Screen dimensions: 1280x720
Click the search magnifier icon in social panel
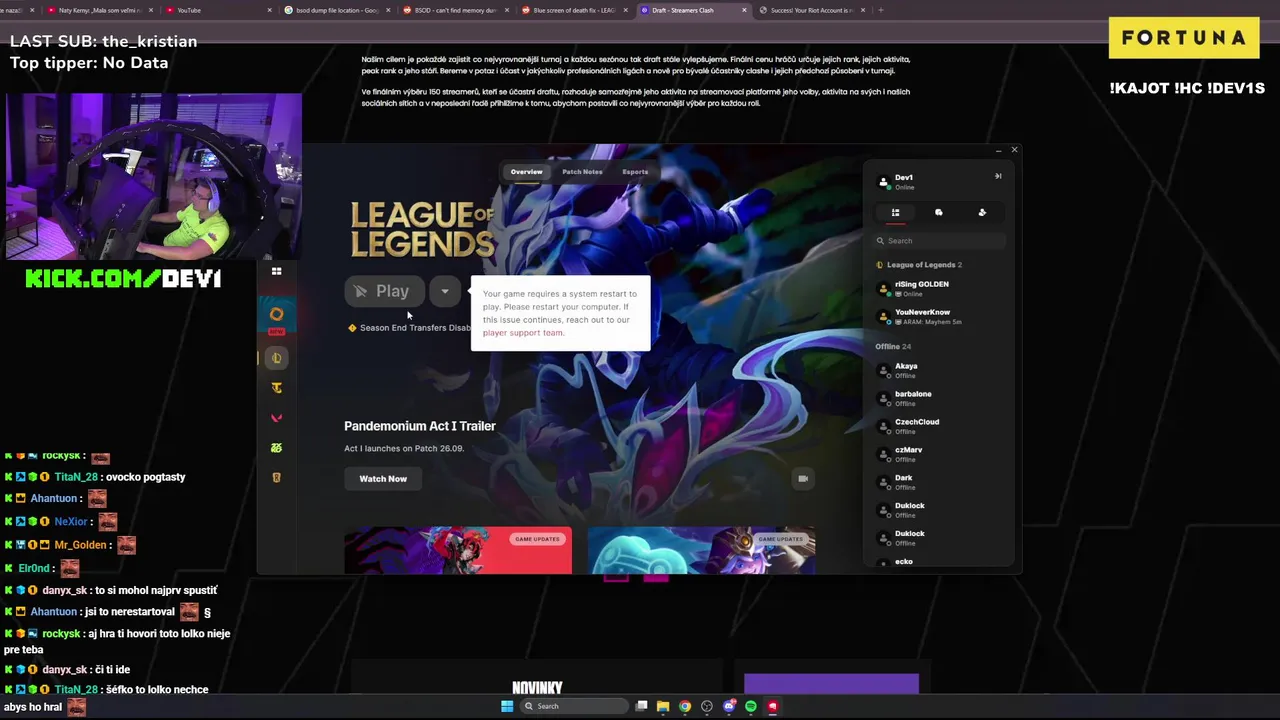coord(881,241)
